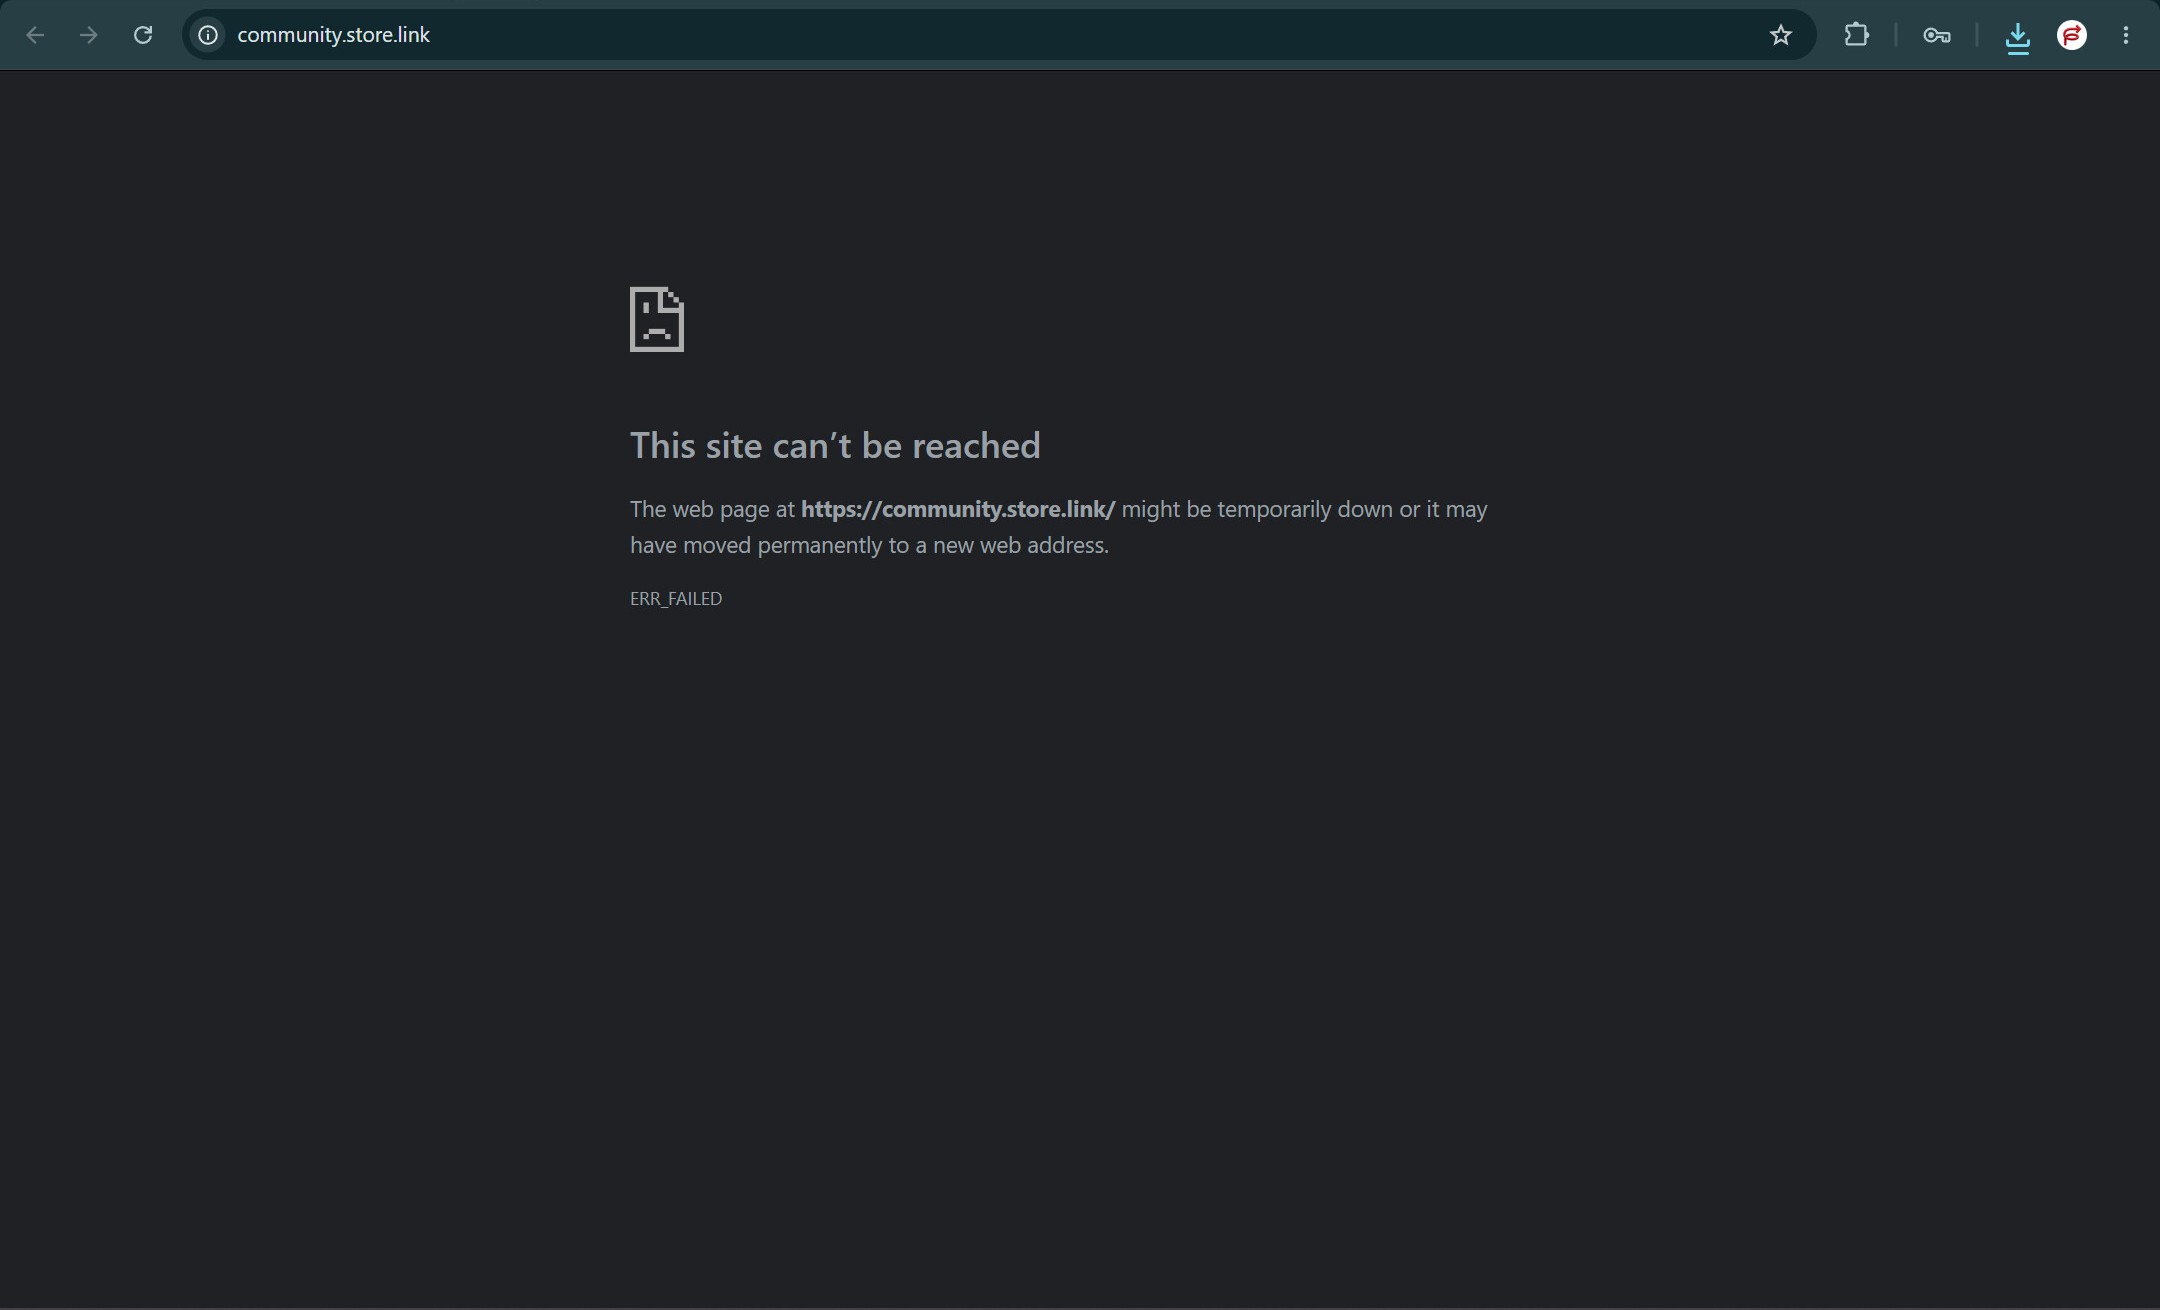Open the Extensions puzzle icon

(x=1856, y=35)
